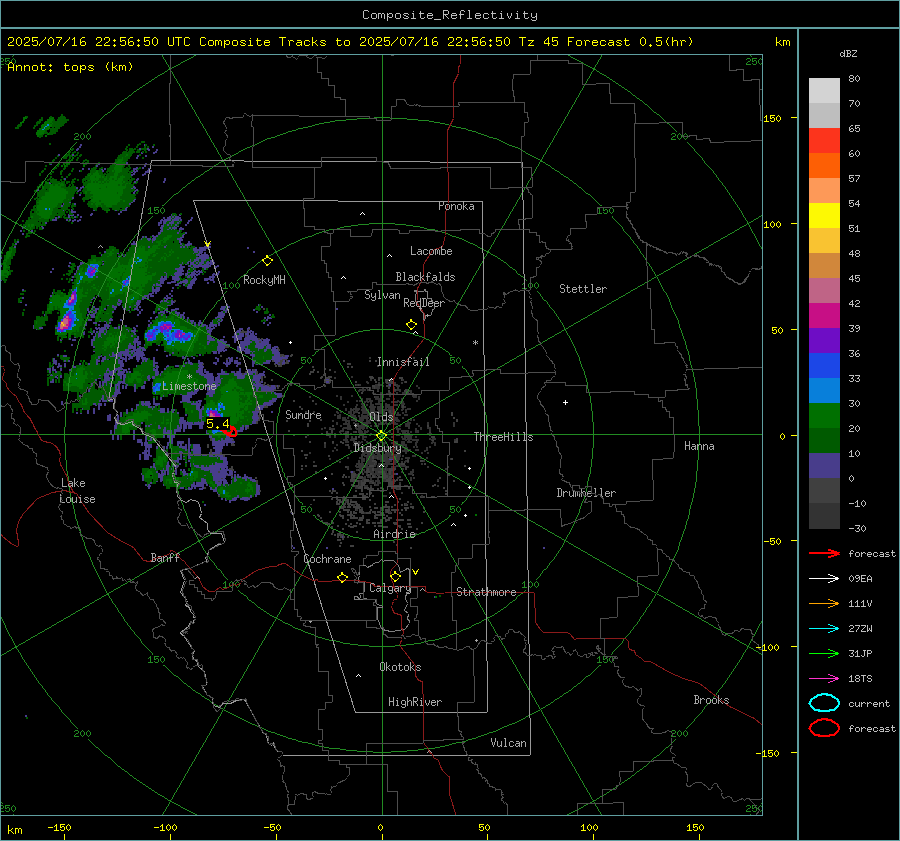Pick the red swatch in dBZ scale
The image size is (900, 841).
click(x=824, y=141)
